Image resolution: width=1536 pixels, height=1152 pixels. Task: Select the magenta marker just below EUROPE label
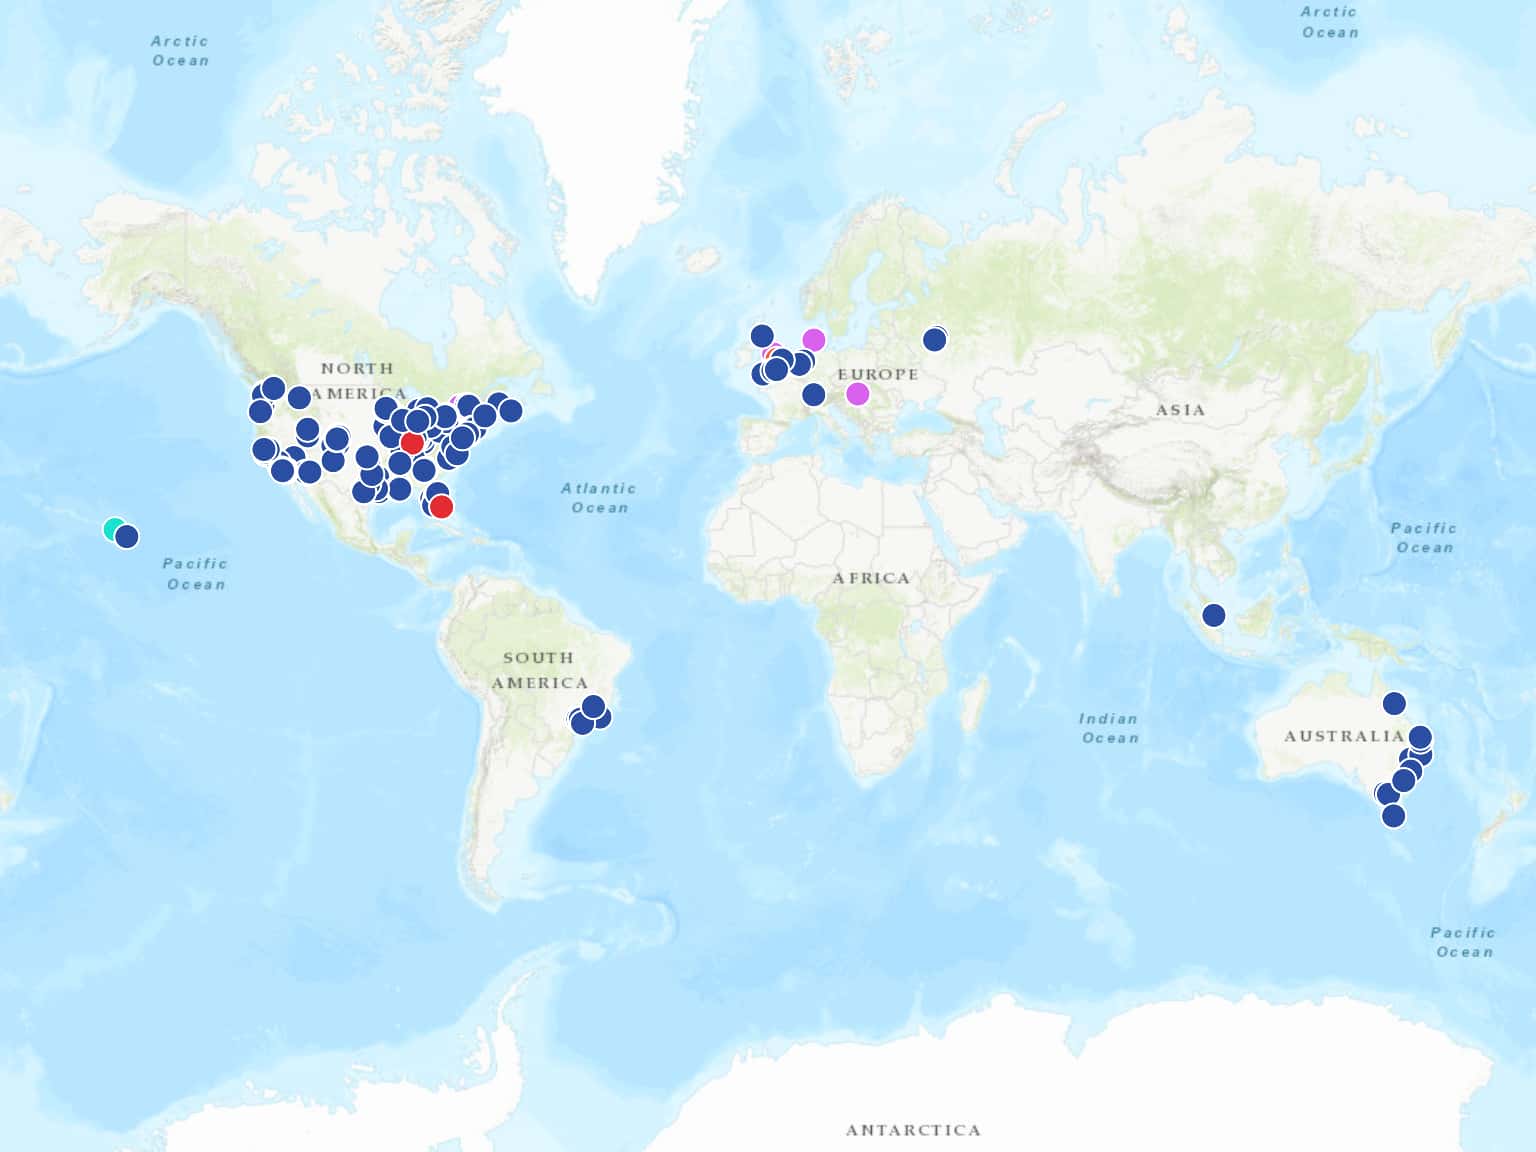point(857,394)
